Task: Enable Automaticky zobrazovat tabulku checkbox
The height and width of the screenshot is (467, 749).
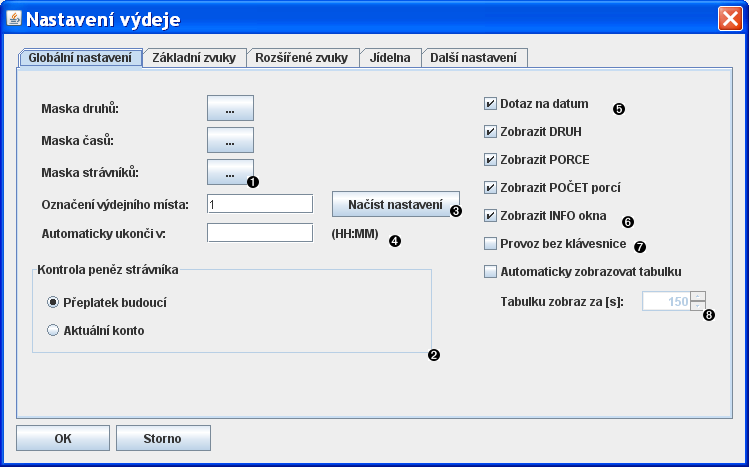Action: coord(490,271)
